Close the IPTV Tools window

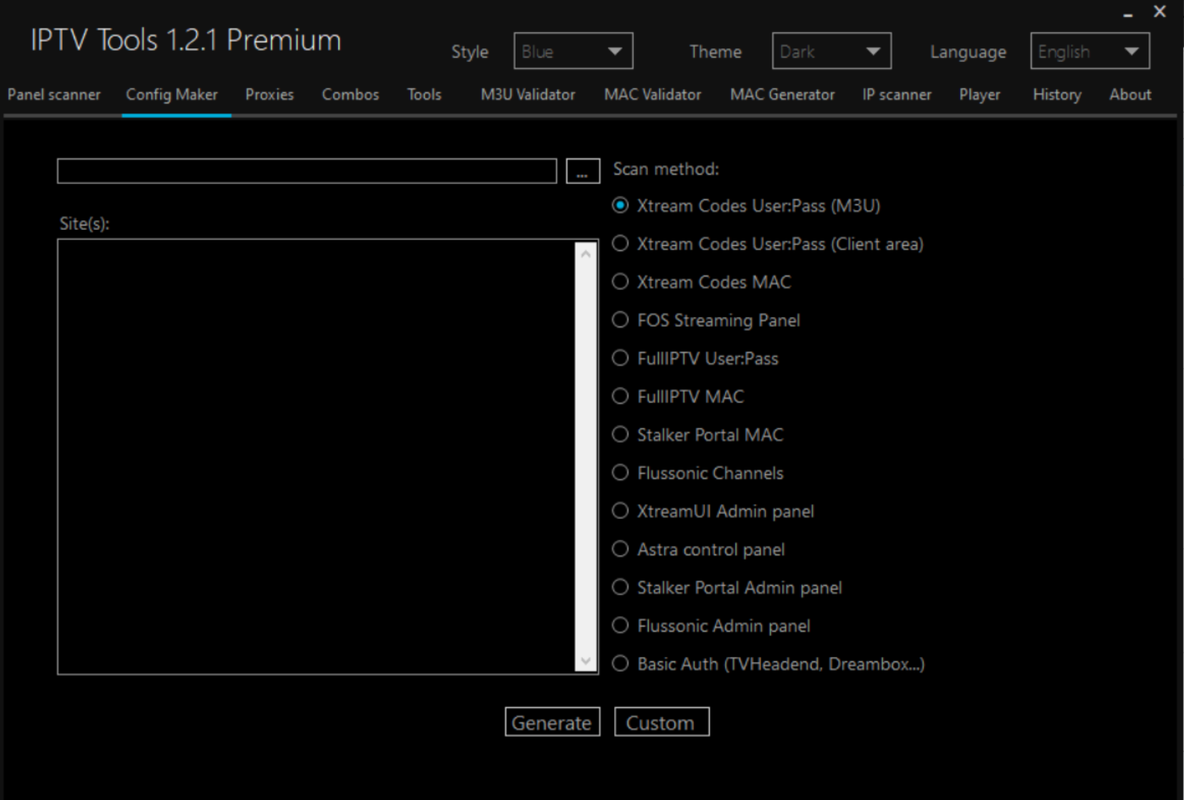(x=1160, y=11)
